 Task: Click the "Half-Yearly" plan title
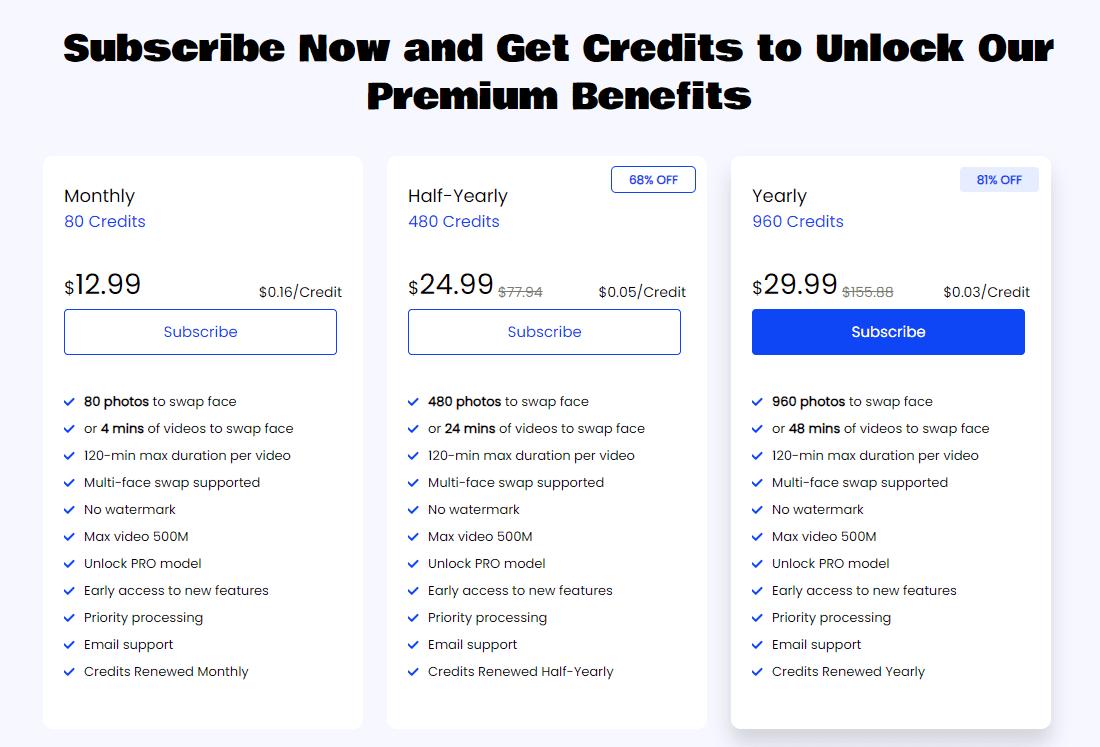pyautogui.click(x=458, y=196)
